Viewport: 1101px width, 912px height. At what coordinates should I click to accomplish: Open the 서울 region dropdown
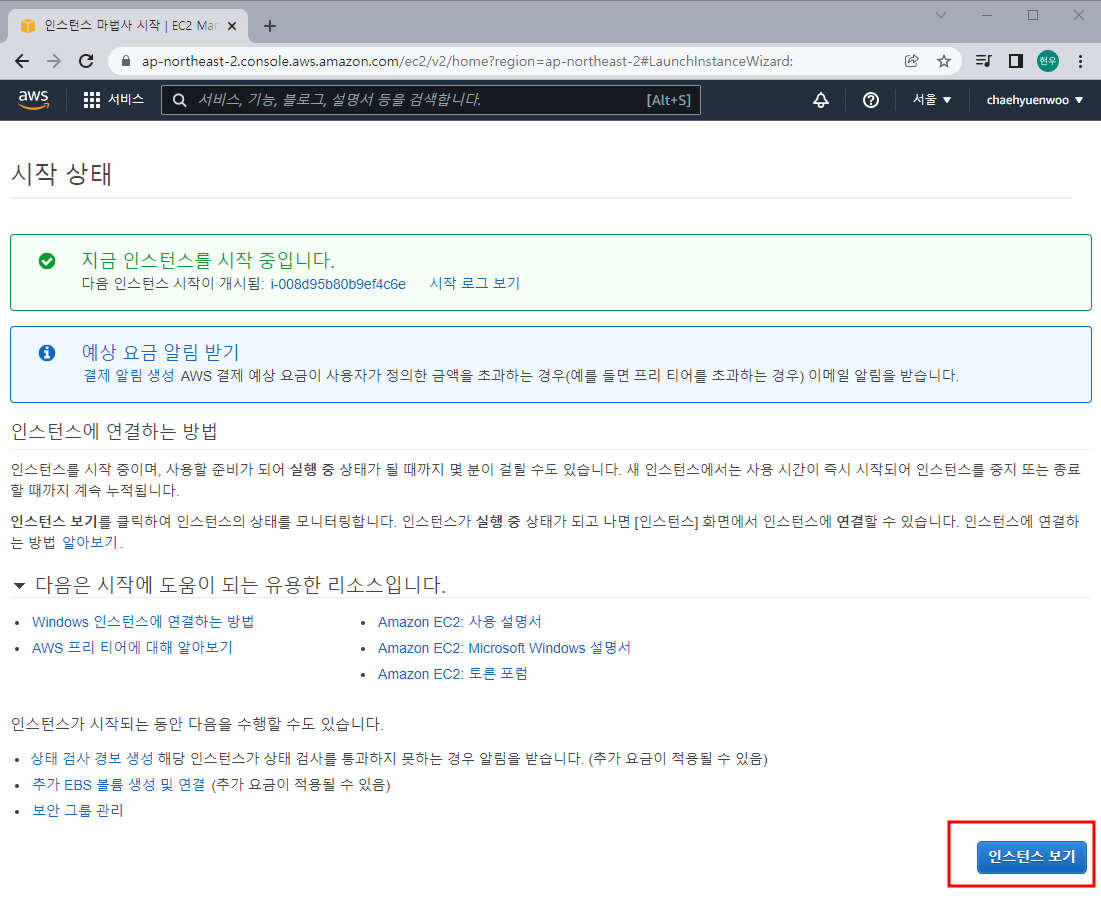tap(931, 99)
